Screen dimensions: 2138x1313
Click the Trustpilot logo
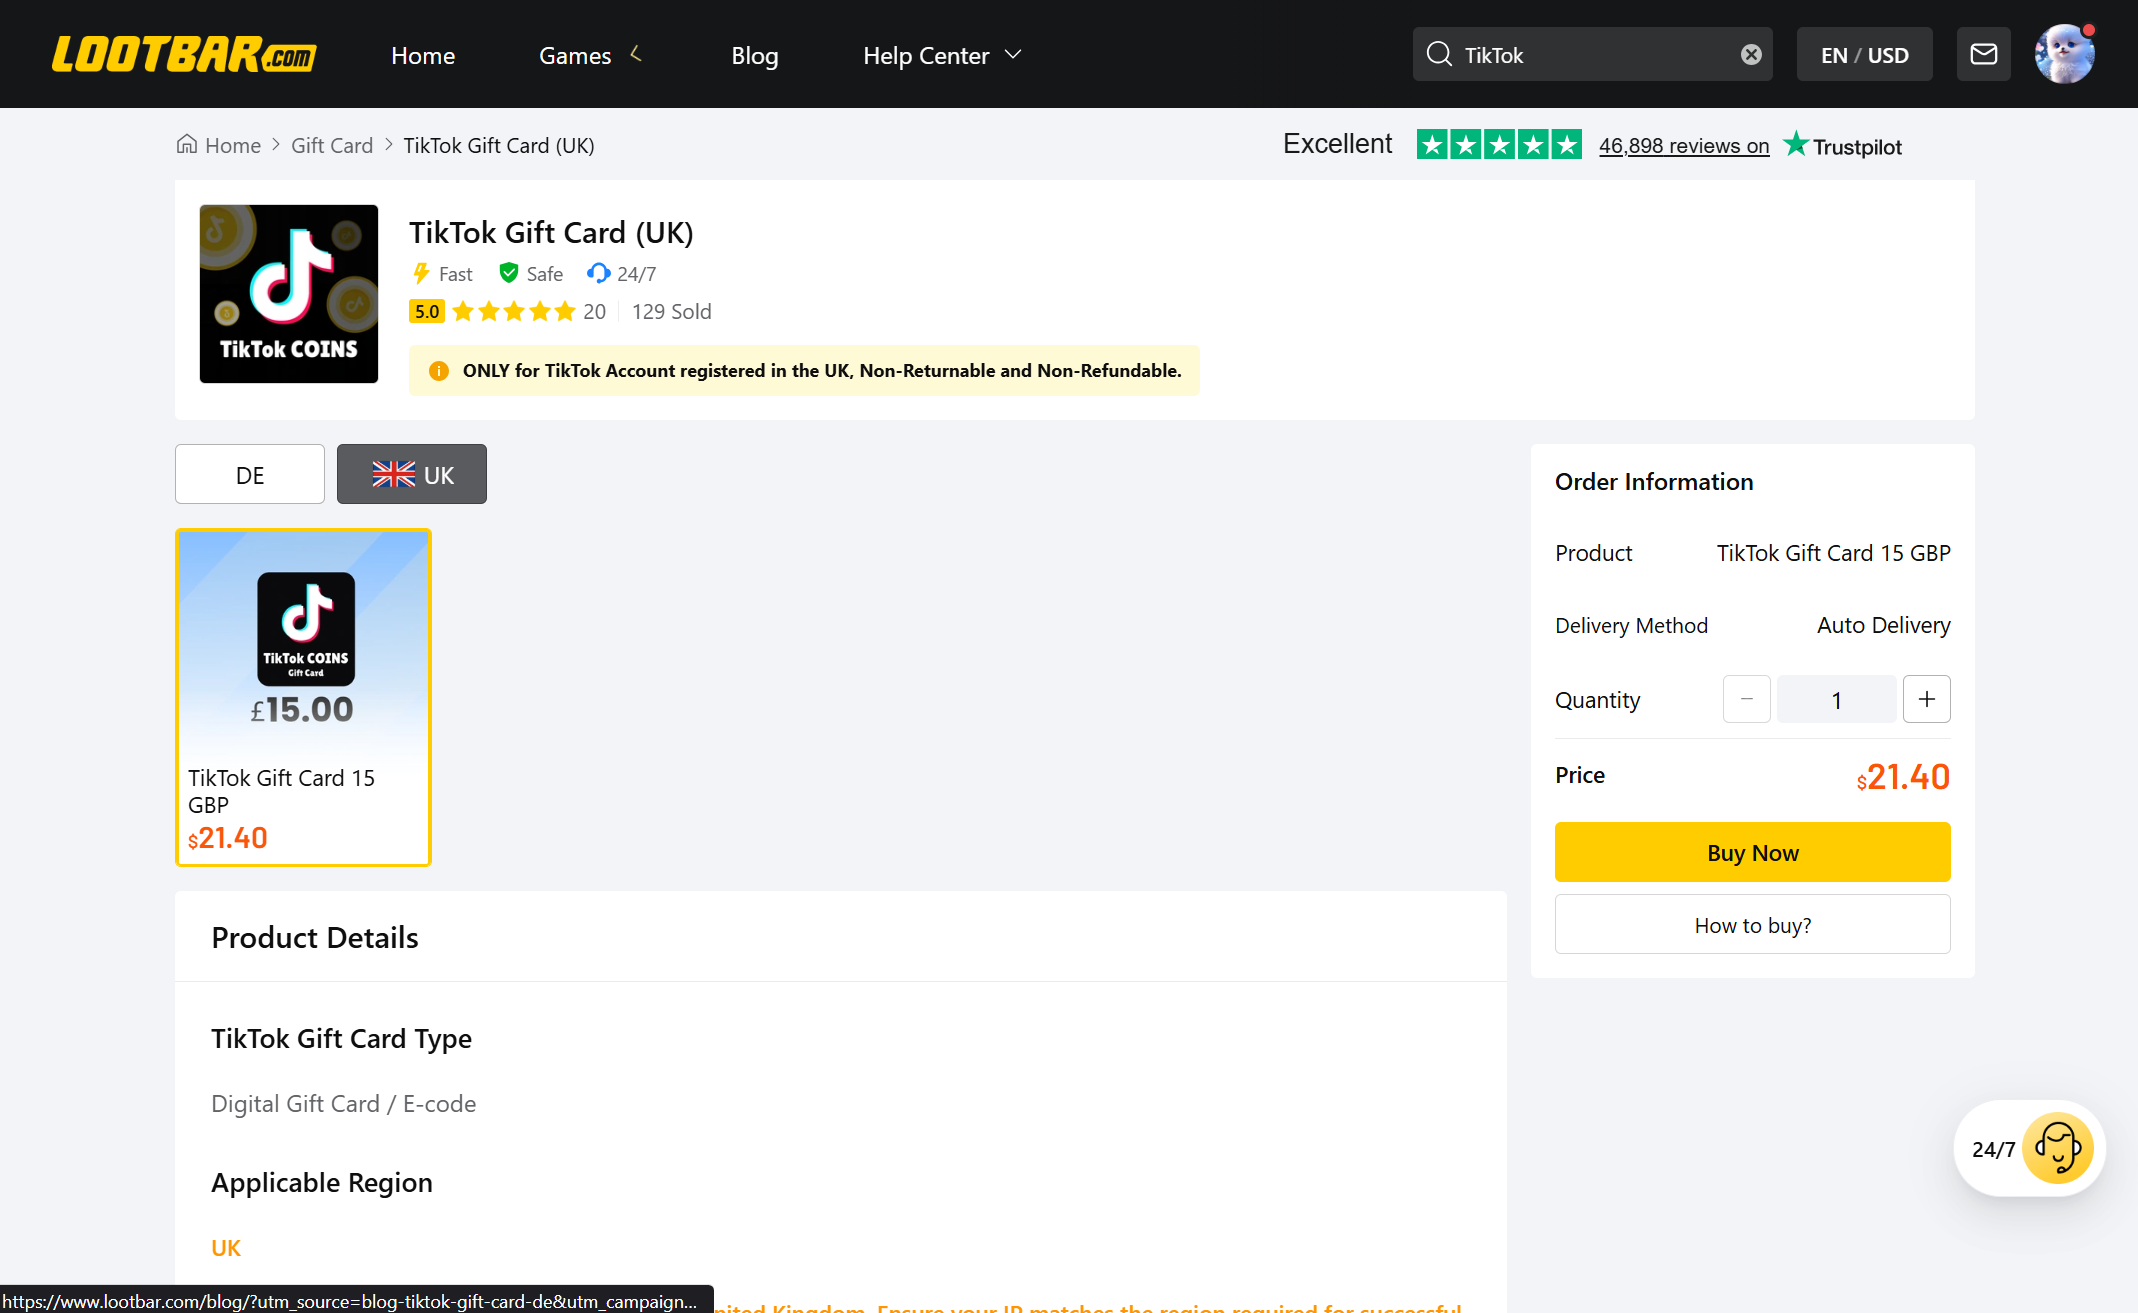pos(1843,145)
